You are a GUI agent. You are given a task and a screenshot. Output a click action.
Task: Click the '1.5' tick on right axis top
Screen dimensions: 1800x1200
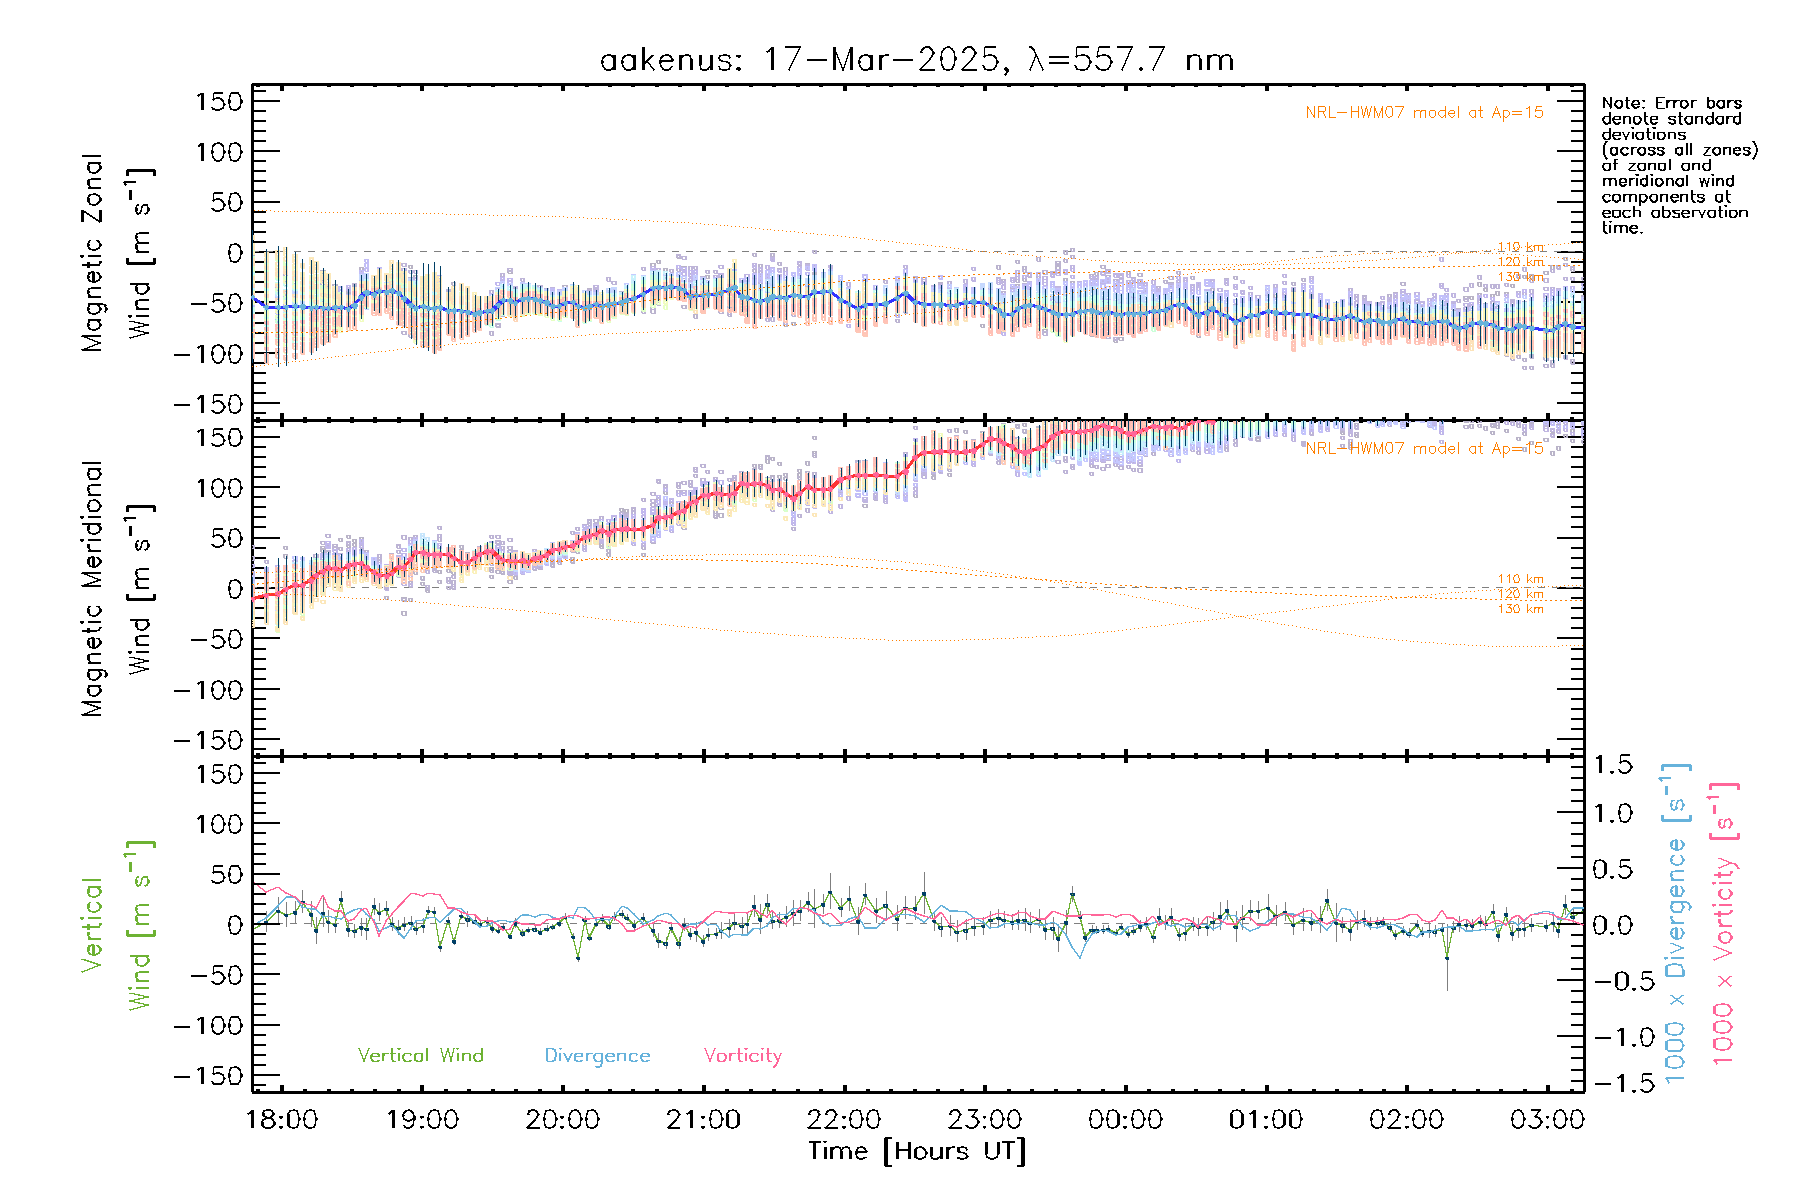tap(1612, 765)
